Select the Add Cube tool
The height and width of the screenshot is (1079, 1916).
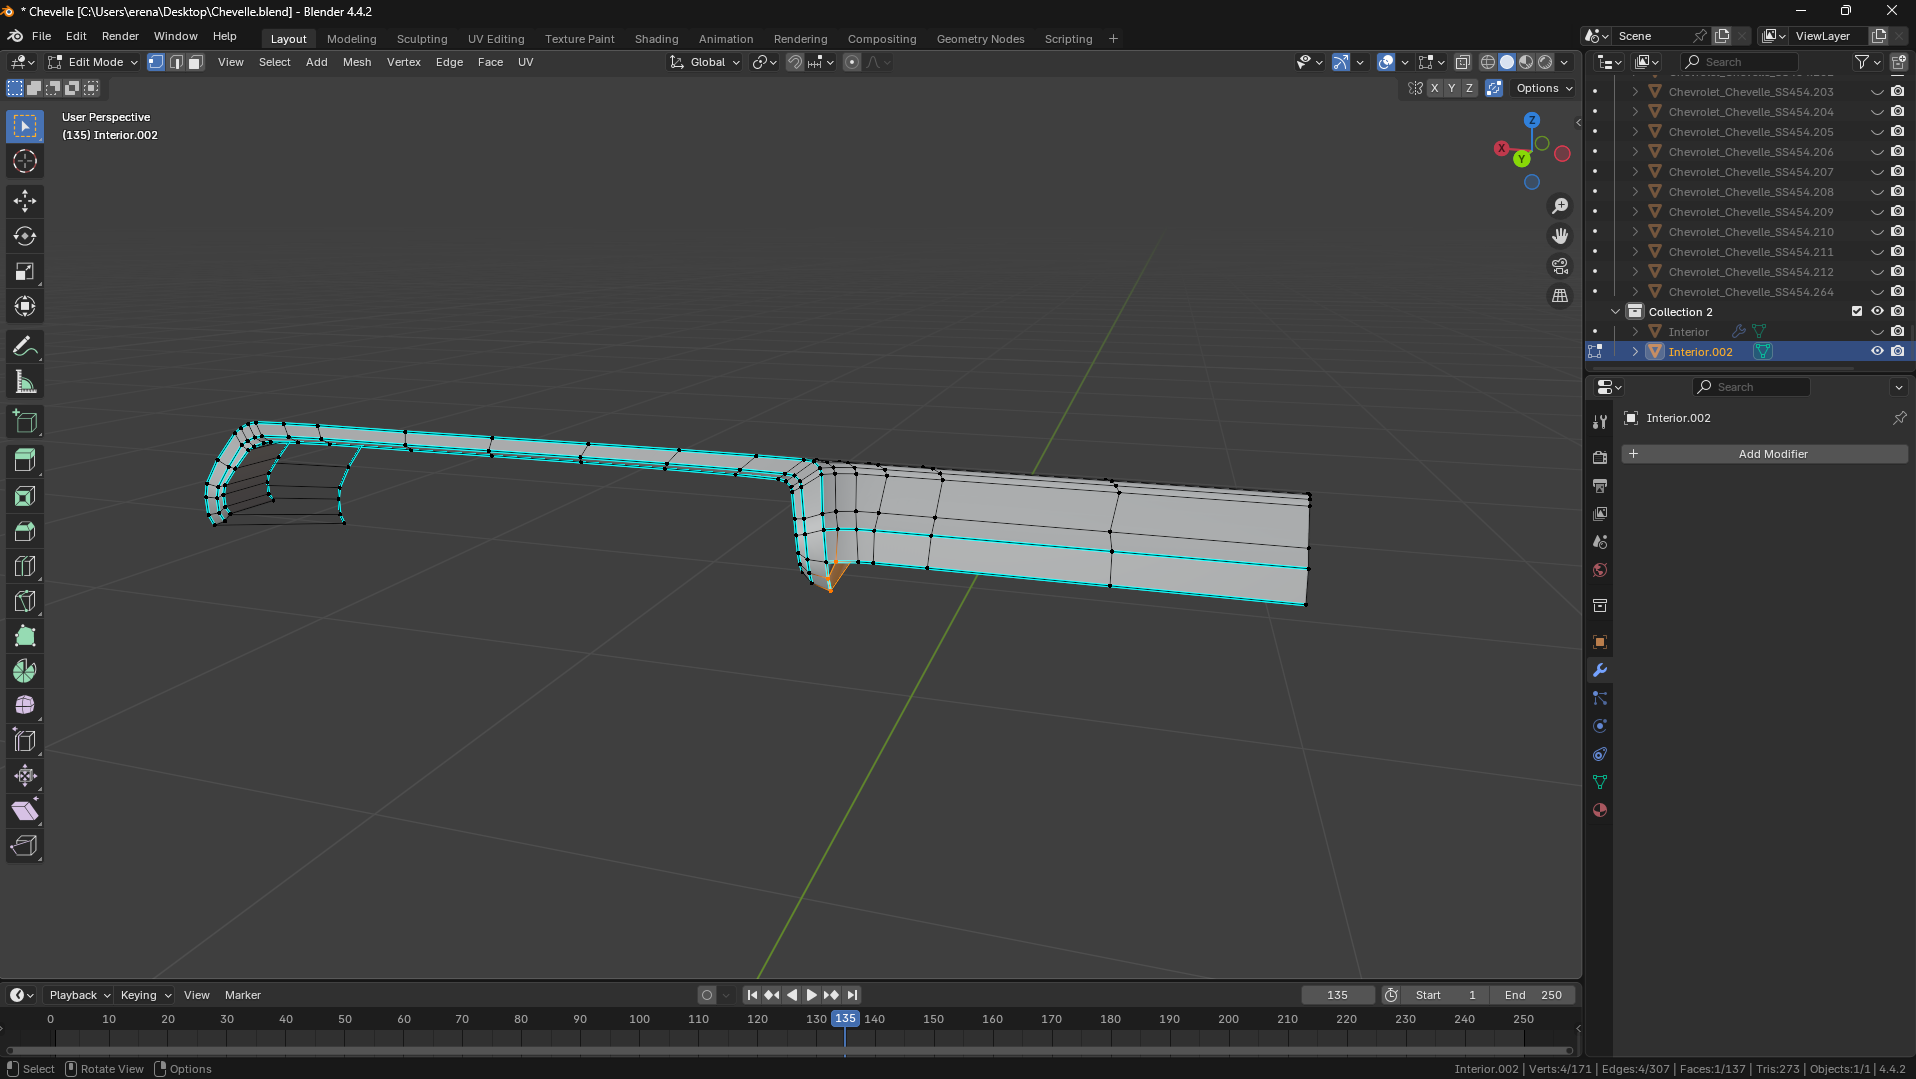pos(25,422)
